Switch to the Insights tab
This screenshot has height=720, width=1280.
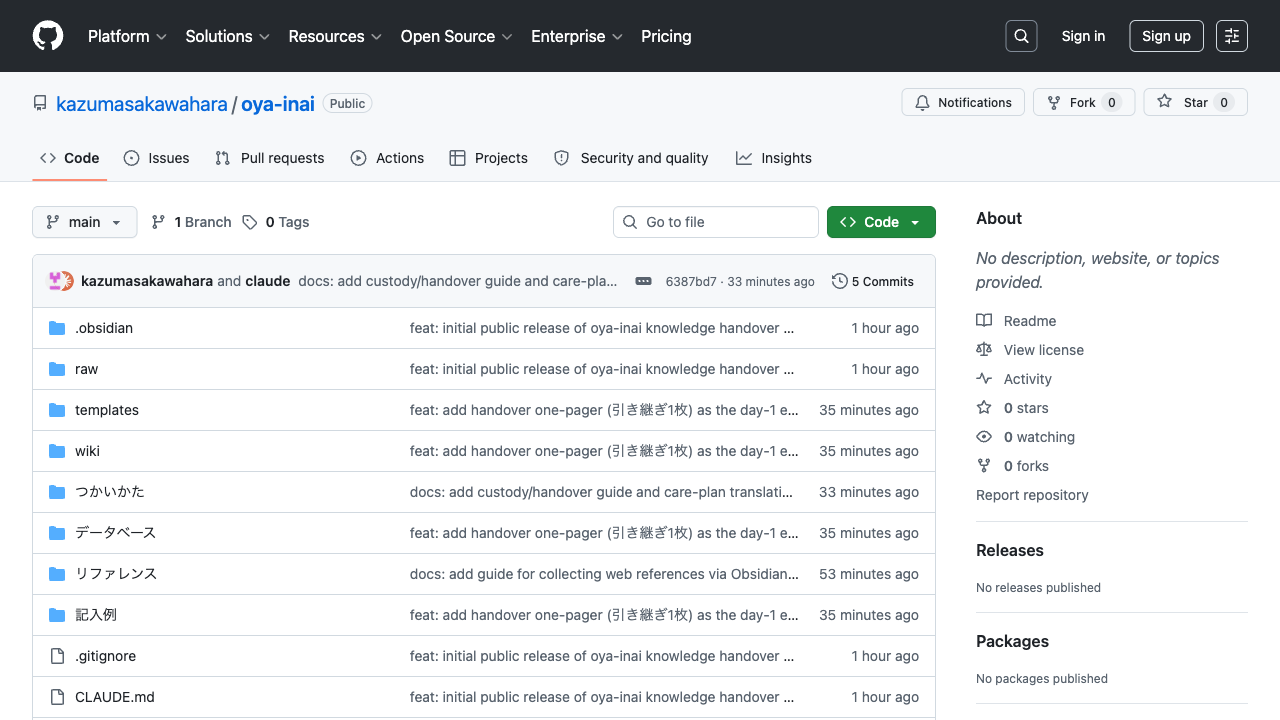click(x=774, y=158)
